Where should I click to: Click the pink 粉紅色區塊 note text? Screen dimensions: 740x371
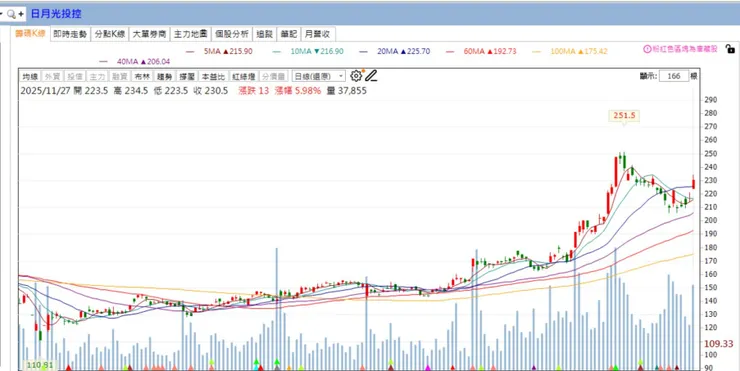(x=685, y=49)
